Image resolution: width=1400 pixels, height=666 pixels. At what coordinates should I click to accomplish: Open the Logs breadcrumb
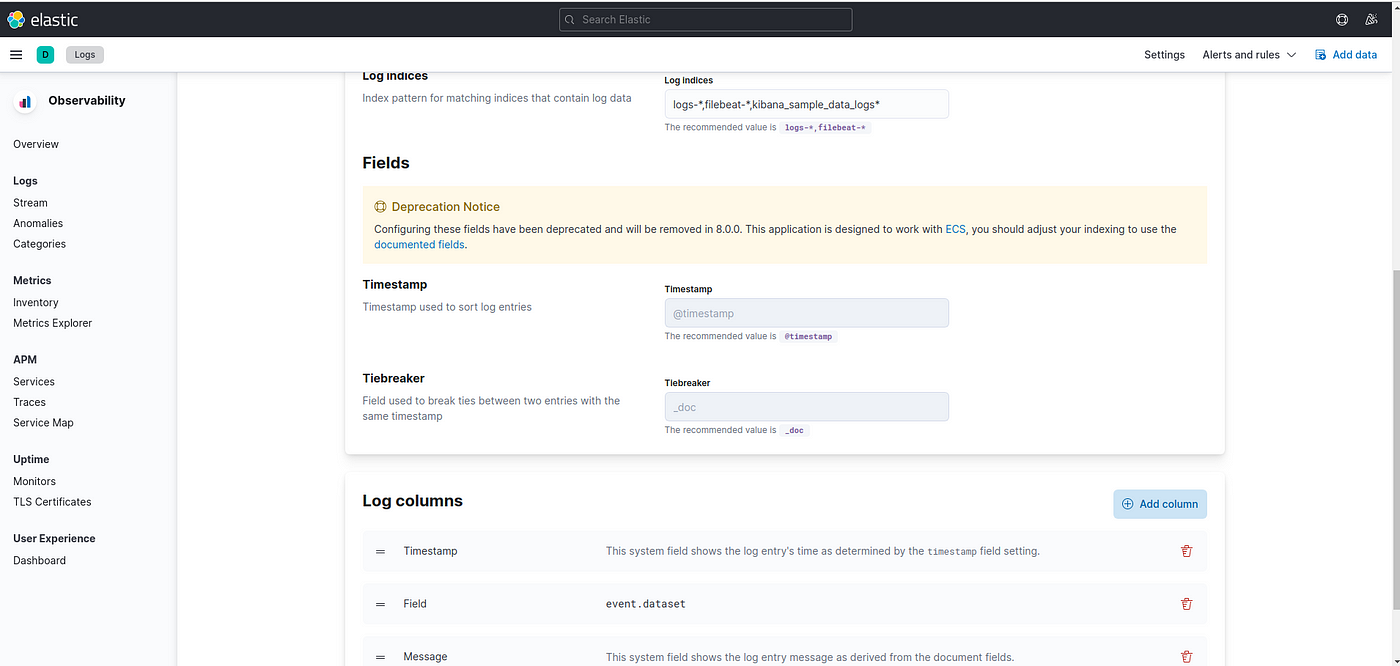pos(85,55)
